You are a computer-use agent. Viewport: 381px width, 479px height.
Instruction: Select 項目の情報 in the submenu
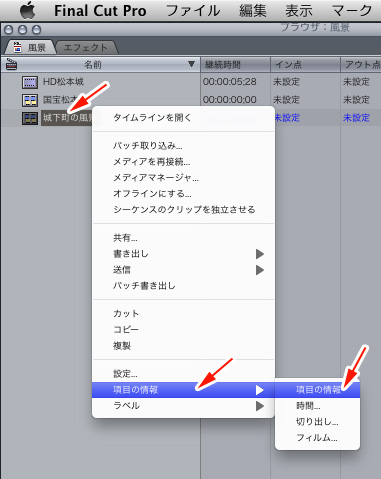pos(317,390)
